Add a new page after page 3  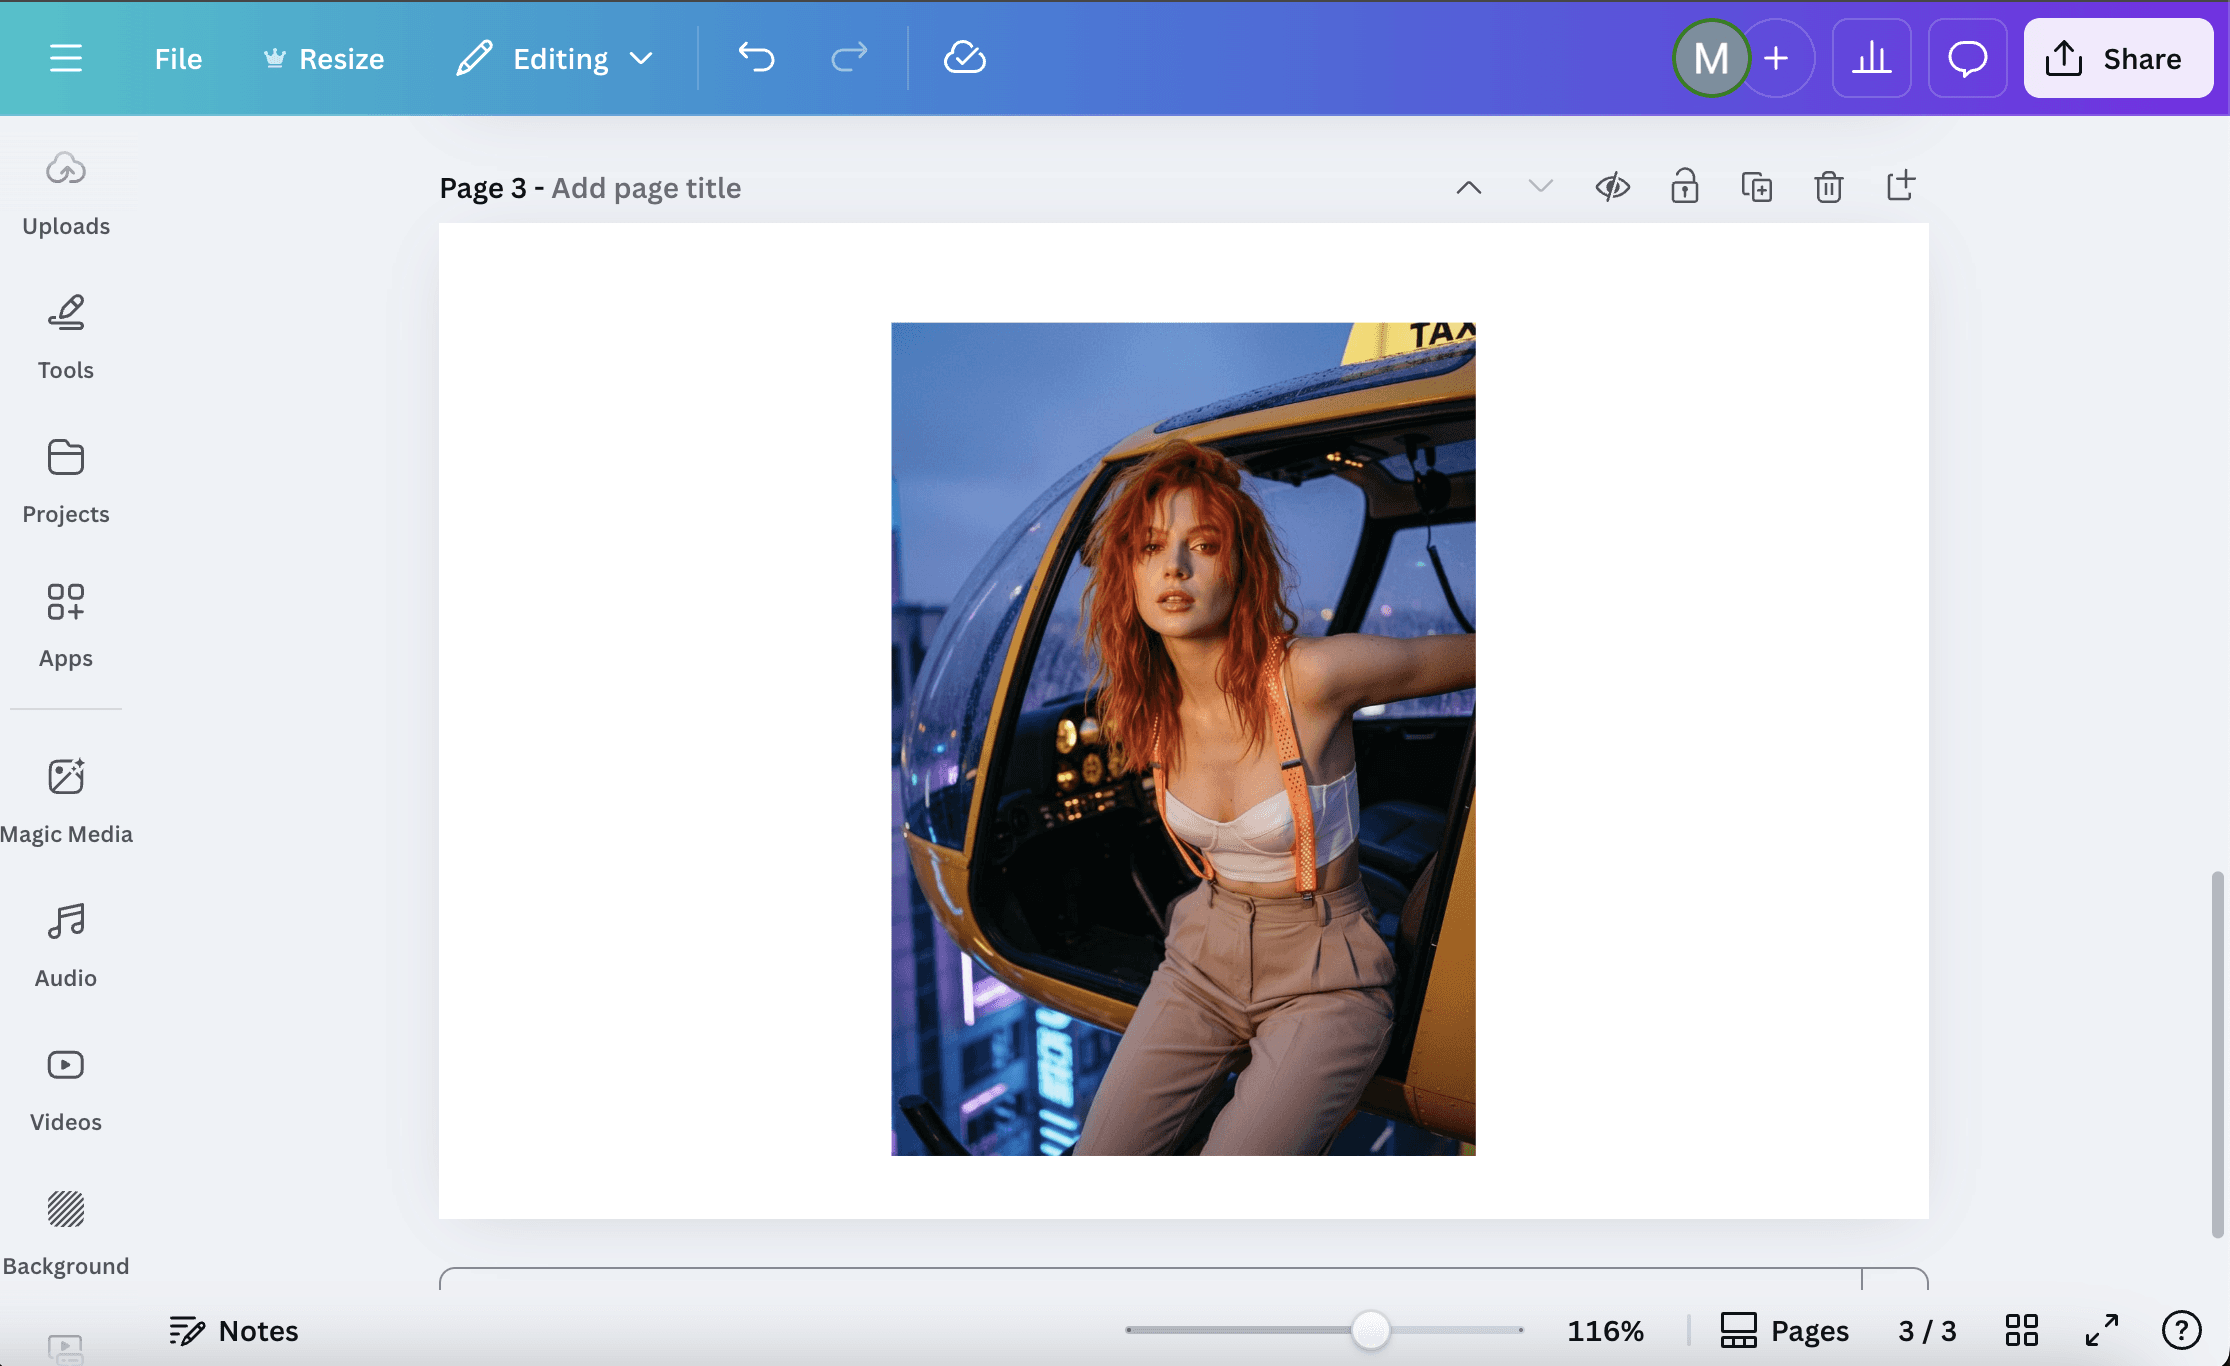pyautogui.click(x=1900, y=187)
